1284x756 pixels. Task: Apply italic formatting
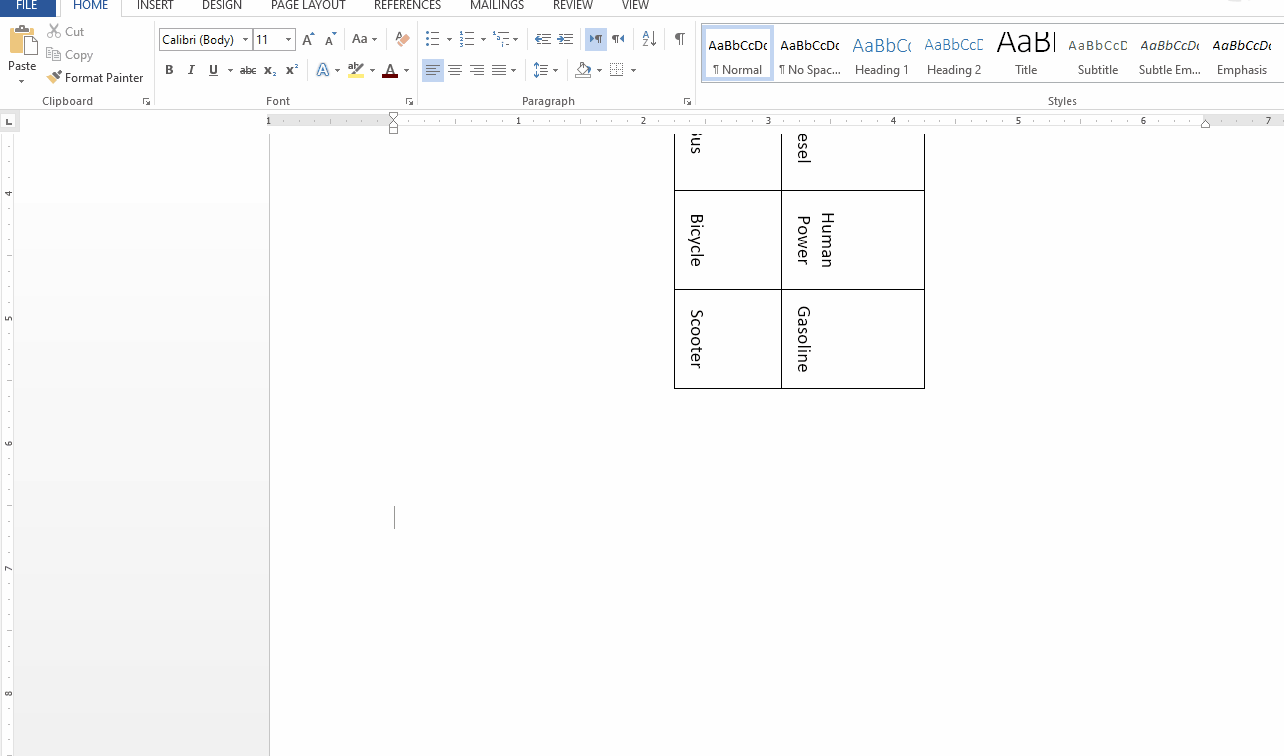(190, 70)
